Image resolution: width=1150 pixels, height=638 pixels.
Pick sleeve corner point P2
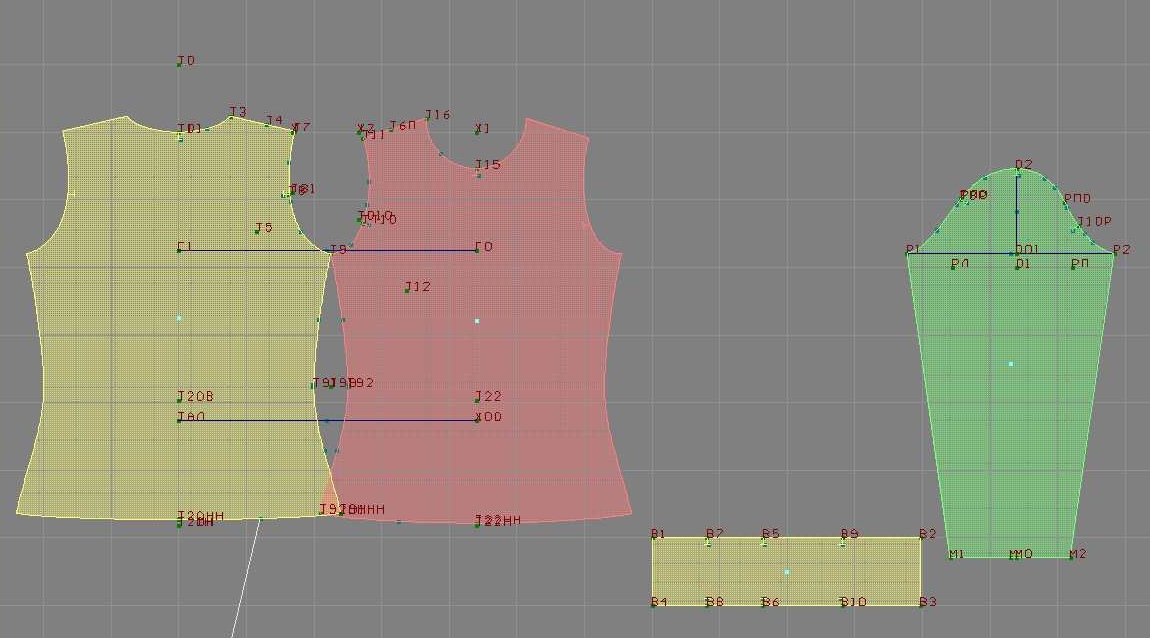[x=1114, y=253]
